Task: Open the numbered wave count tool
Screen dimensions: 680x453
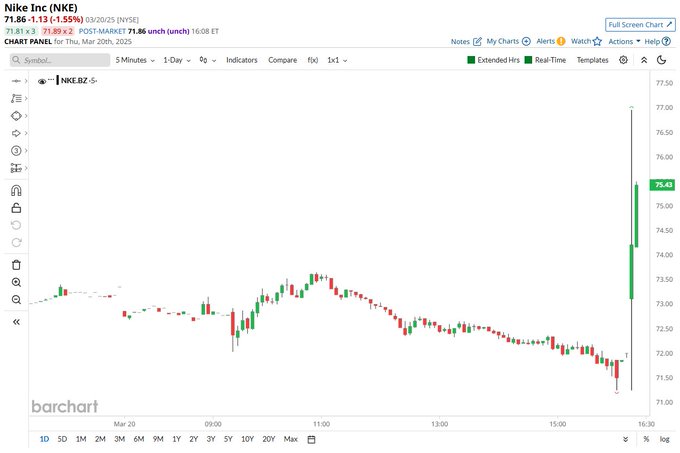Action: (16, 150)
